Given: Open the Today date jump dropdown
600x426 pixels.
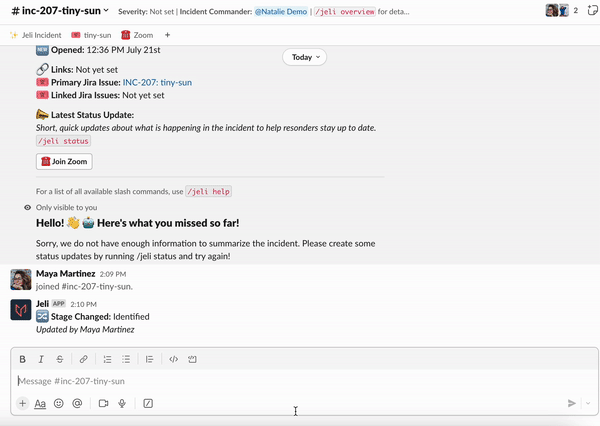Looking at the screenshot, I should (305, 57).
